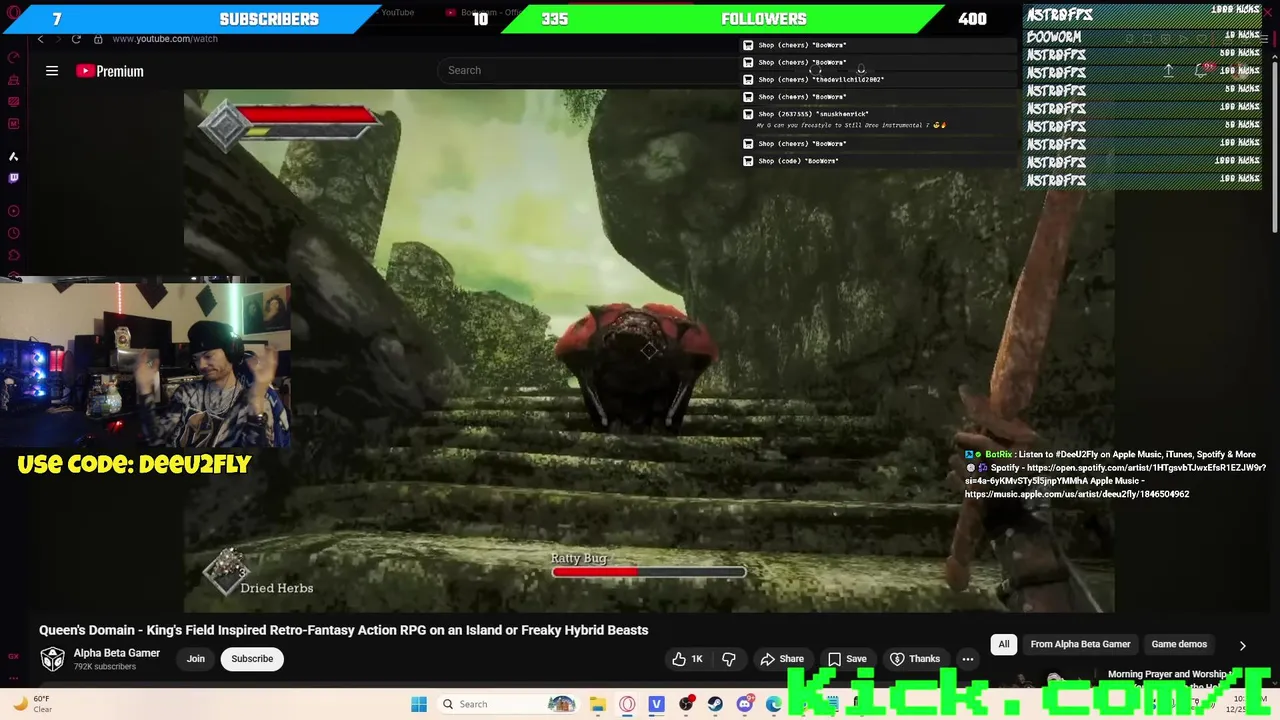Go back with the browser back arrow
This screenshot has width=1280, height=720.
[40, 39]
